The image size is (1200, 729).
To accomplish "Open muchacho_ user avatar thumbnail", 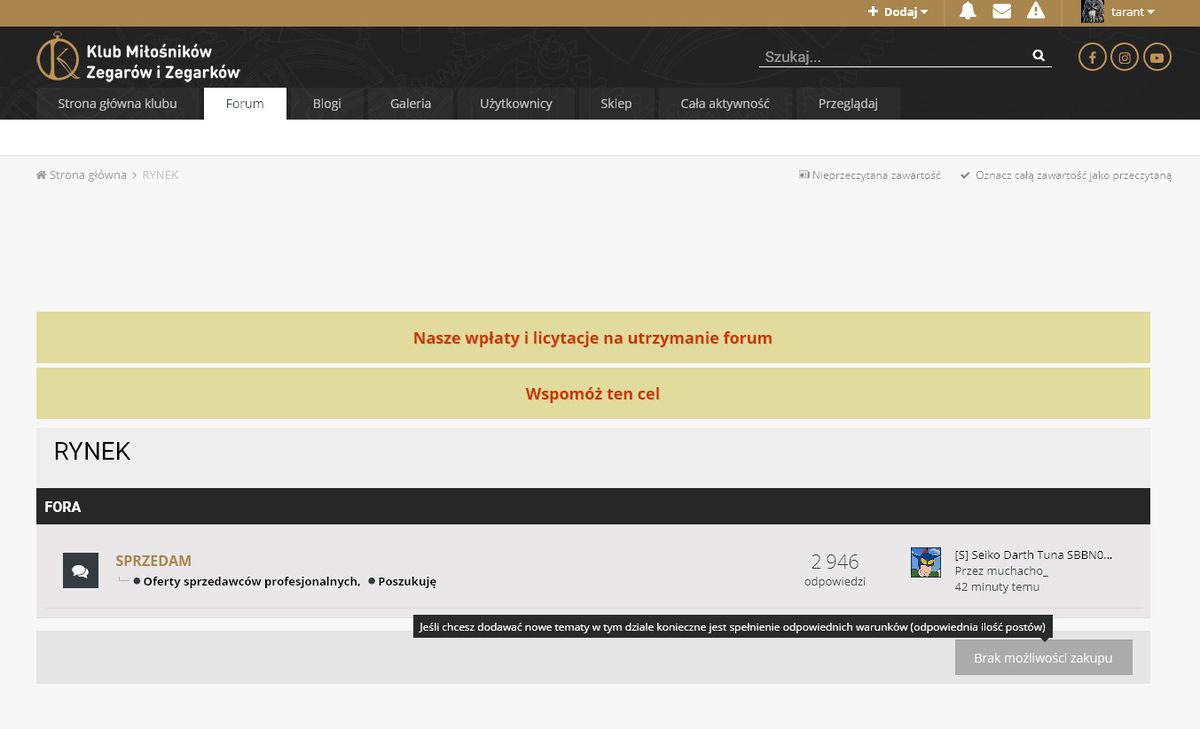I will (x=926, y=562).
